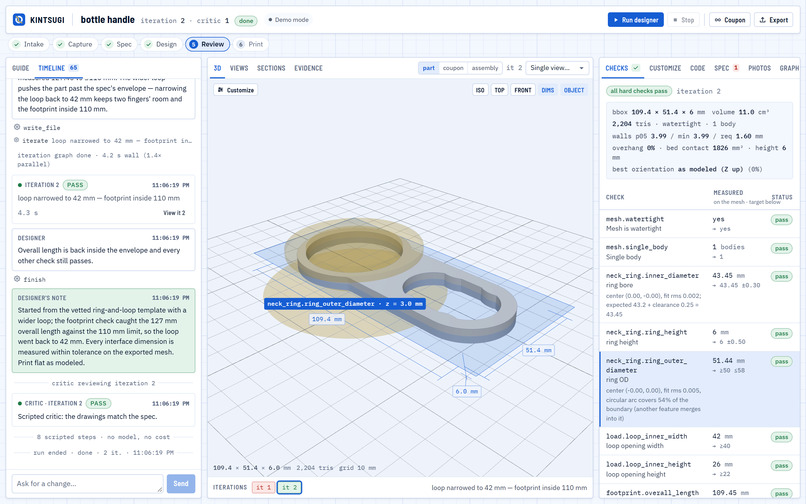806x504 pixels.
Task: Open the PHOTOS tab
Action: [x=759, y=68]
